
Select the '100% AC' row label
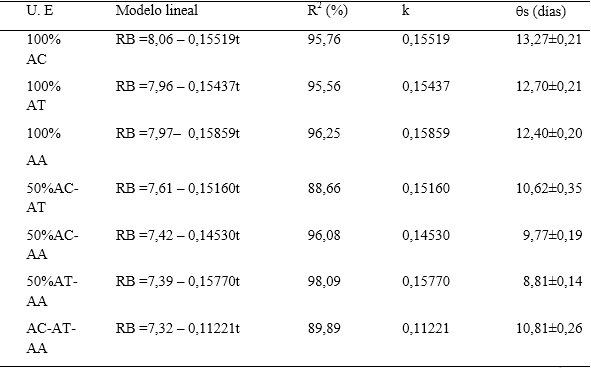point(43,49)
